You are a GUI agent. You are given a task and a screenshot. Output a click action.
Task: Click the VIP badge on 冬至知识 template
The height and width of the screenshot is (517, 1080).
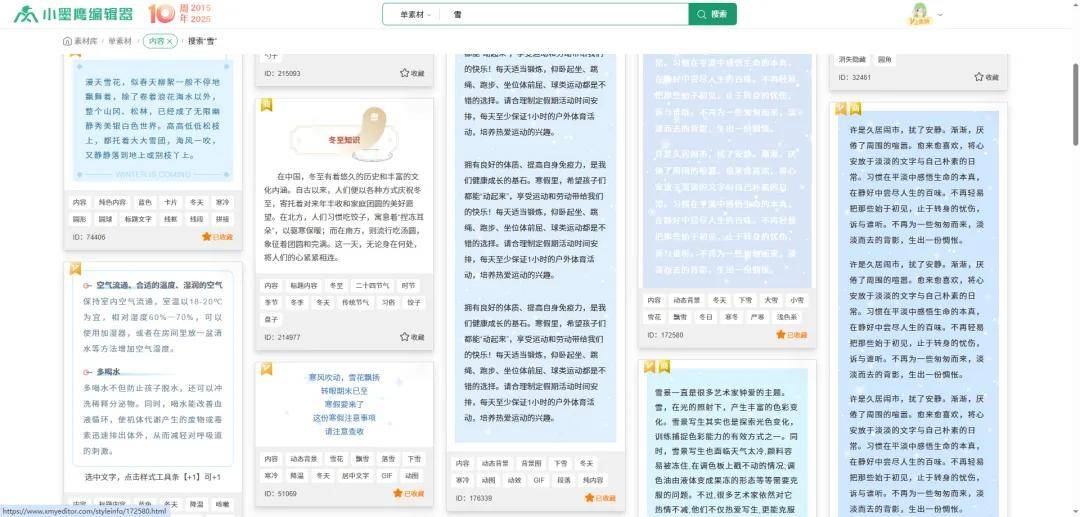[x=266, y=105]
